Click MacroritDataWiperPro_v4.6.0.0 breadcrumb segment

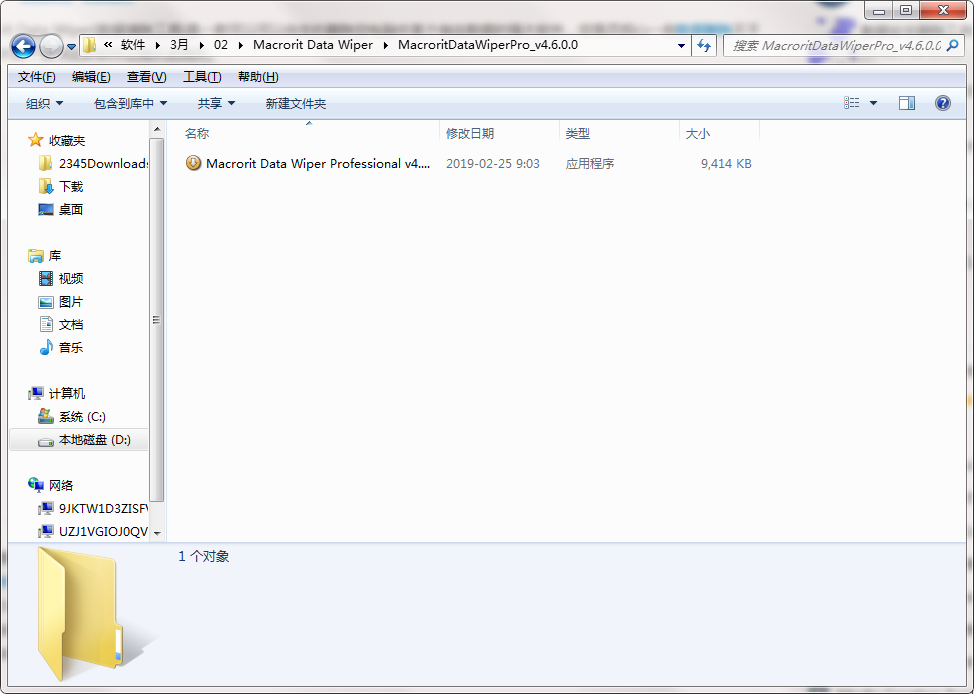(488, 45)
